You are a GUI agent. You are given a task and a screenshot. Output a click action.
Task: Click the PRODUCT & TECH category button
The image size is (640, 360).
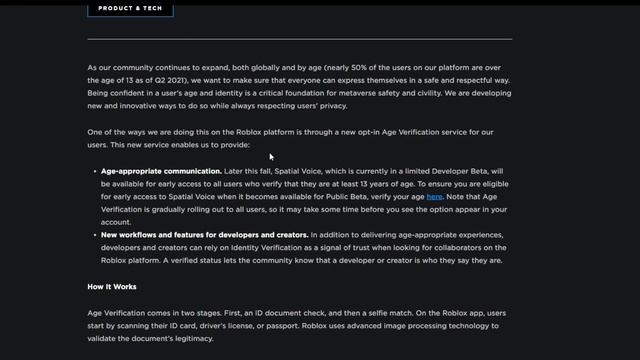[130, 9]
